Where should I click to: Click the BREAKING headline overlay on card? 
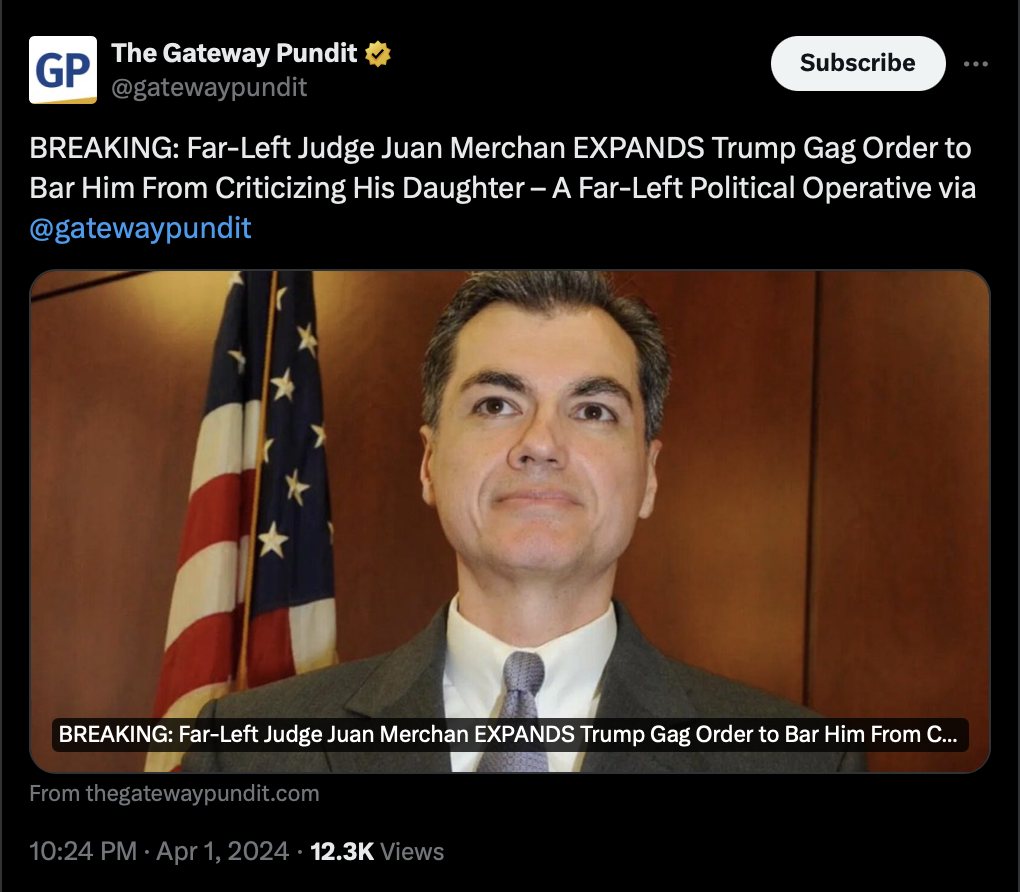click(509, 735)
